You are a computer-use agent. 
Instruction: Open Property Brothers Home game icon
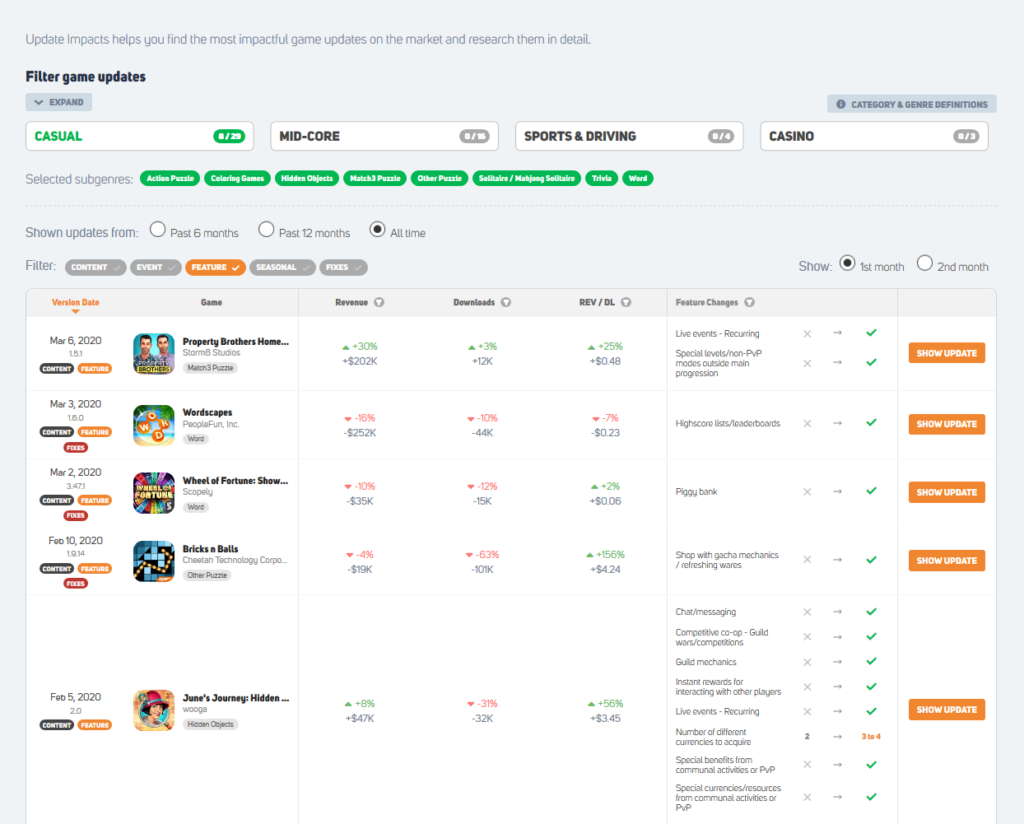click(x=154, y=354)
